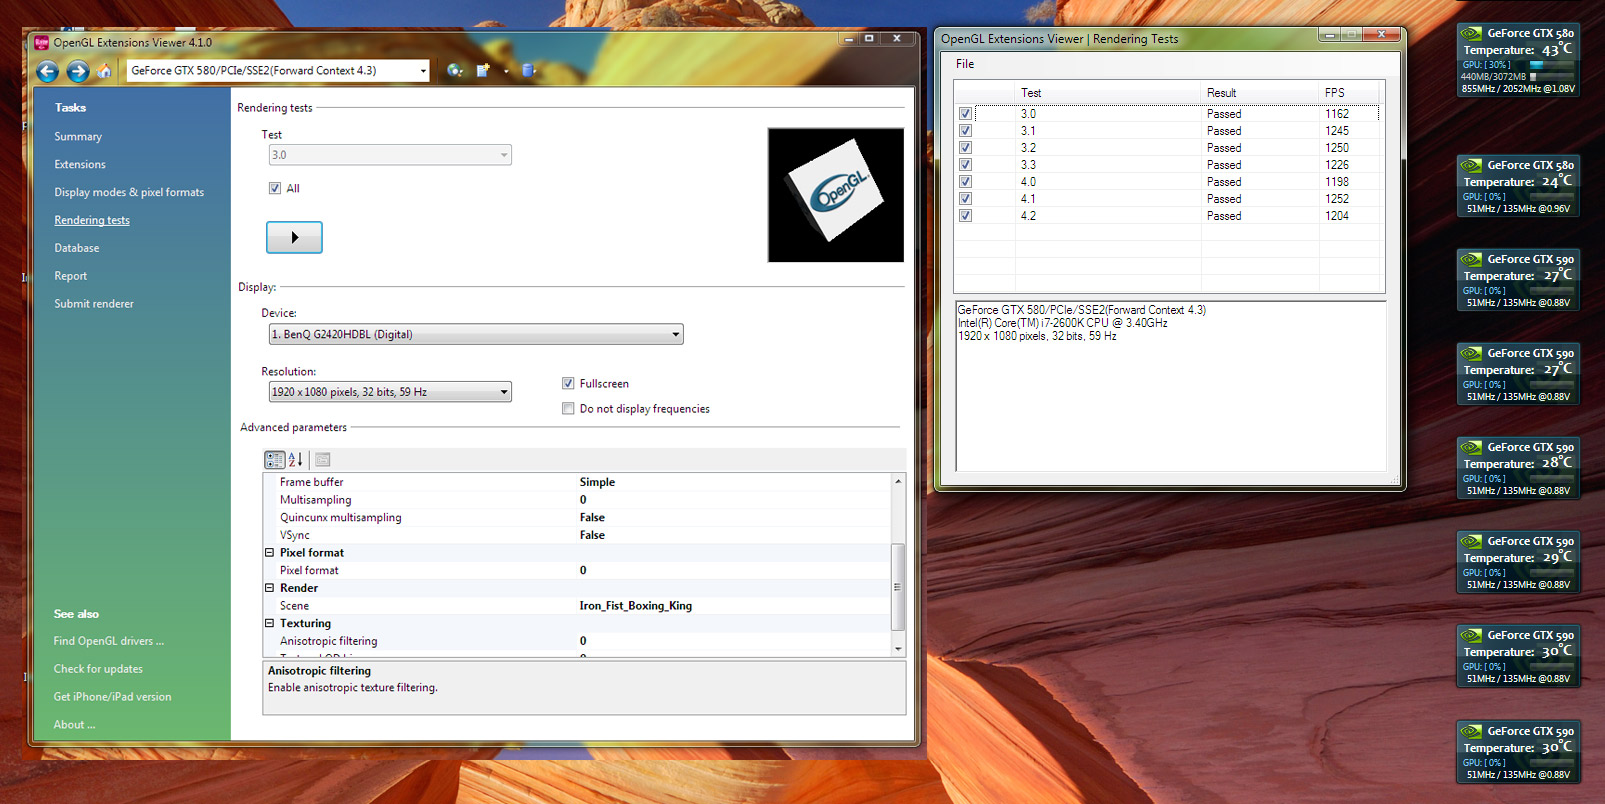Open the File menu in Rendering Tests window

click(x=965, y=64)
